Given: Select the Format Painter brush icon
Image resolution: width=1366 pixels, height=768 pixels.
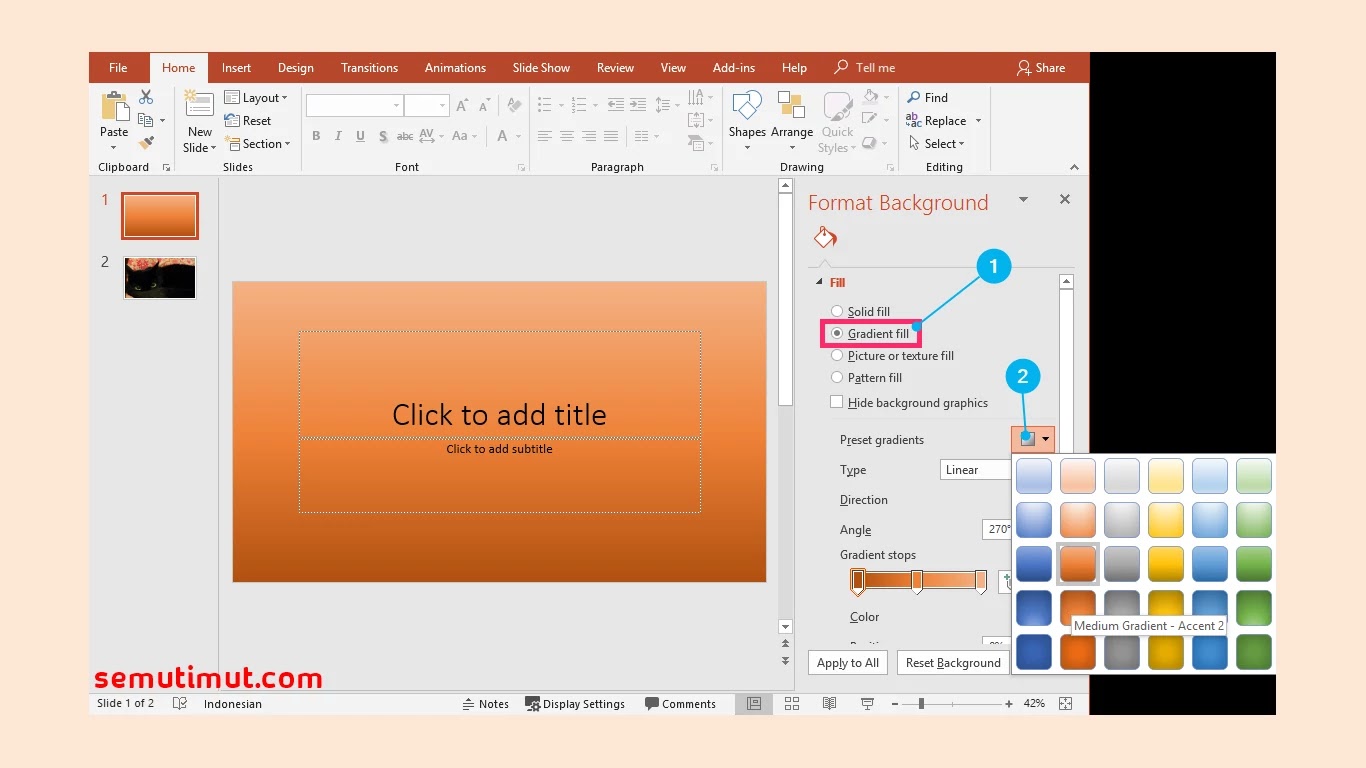Looking at the screenshot, I should pos(146,143).
